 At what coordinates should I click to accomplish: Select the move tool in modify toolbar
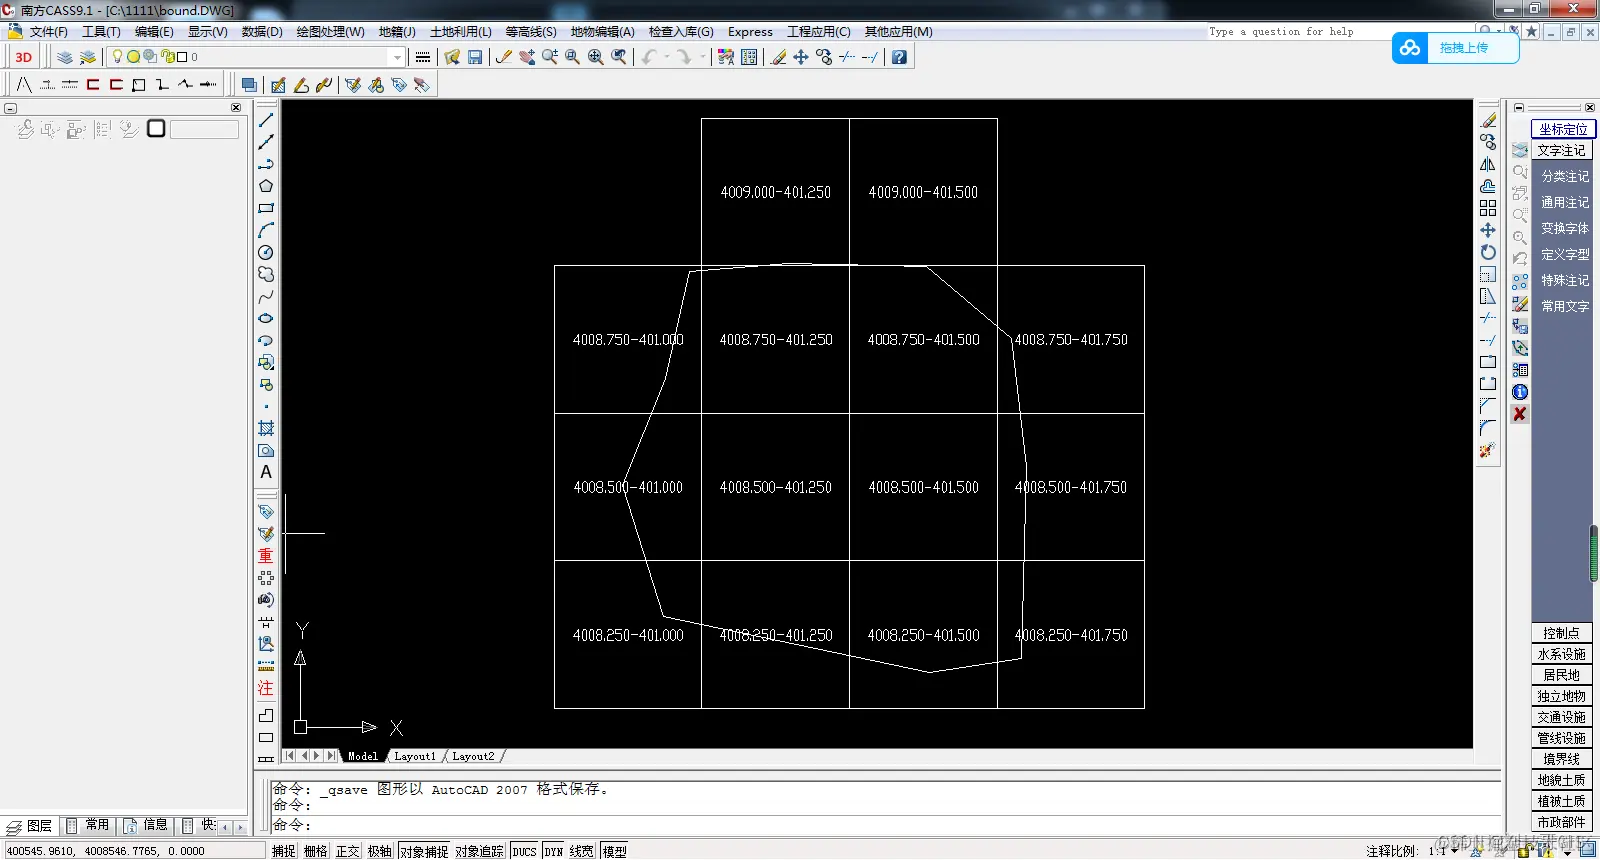click(1488, 230)
